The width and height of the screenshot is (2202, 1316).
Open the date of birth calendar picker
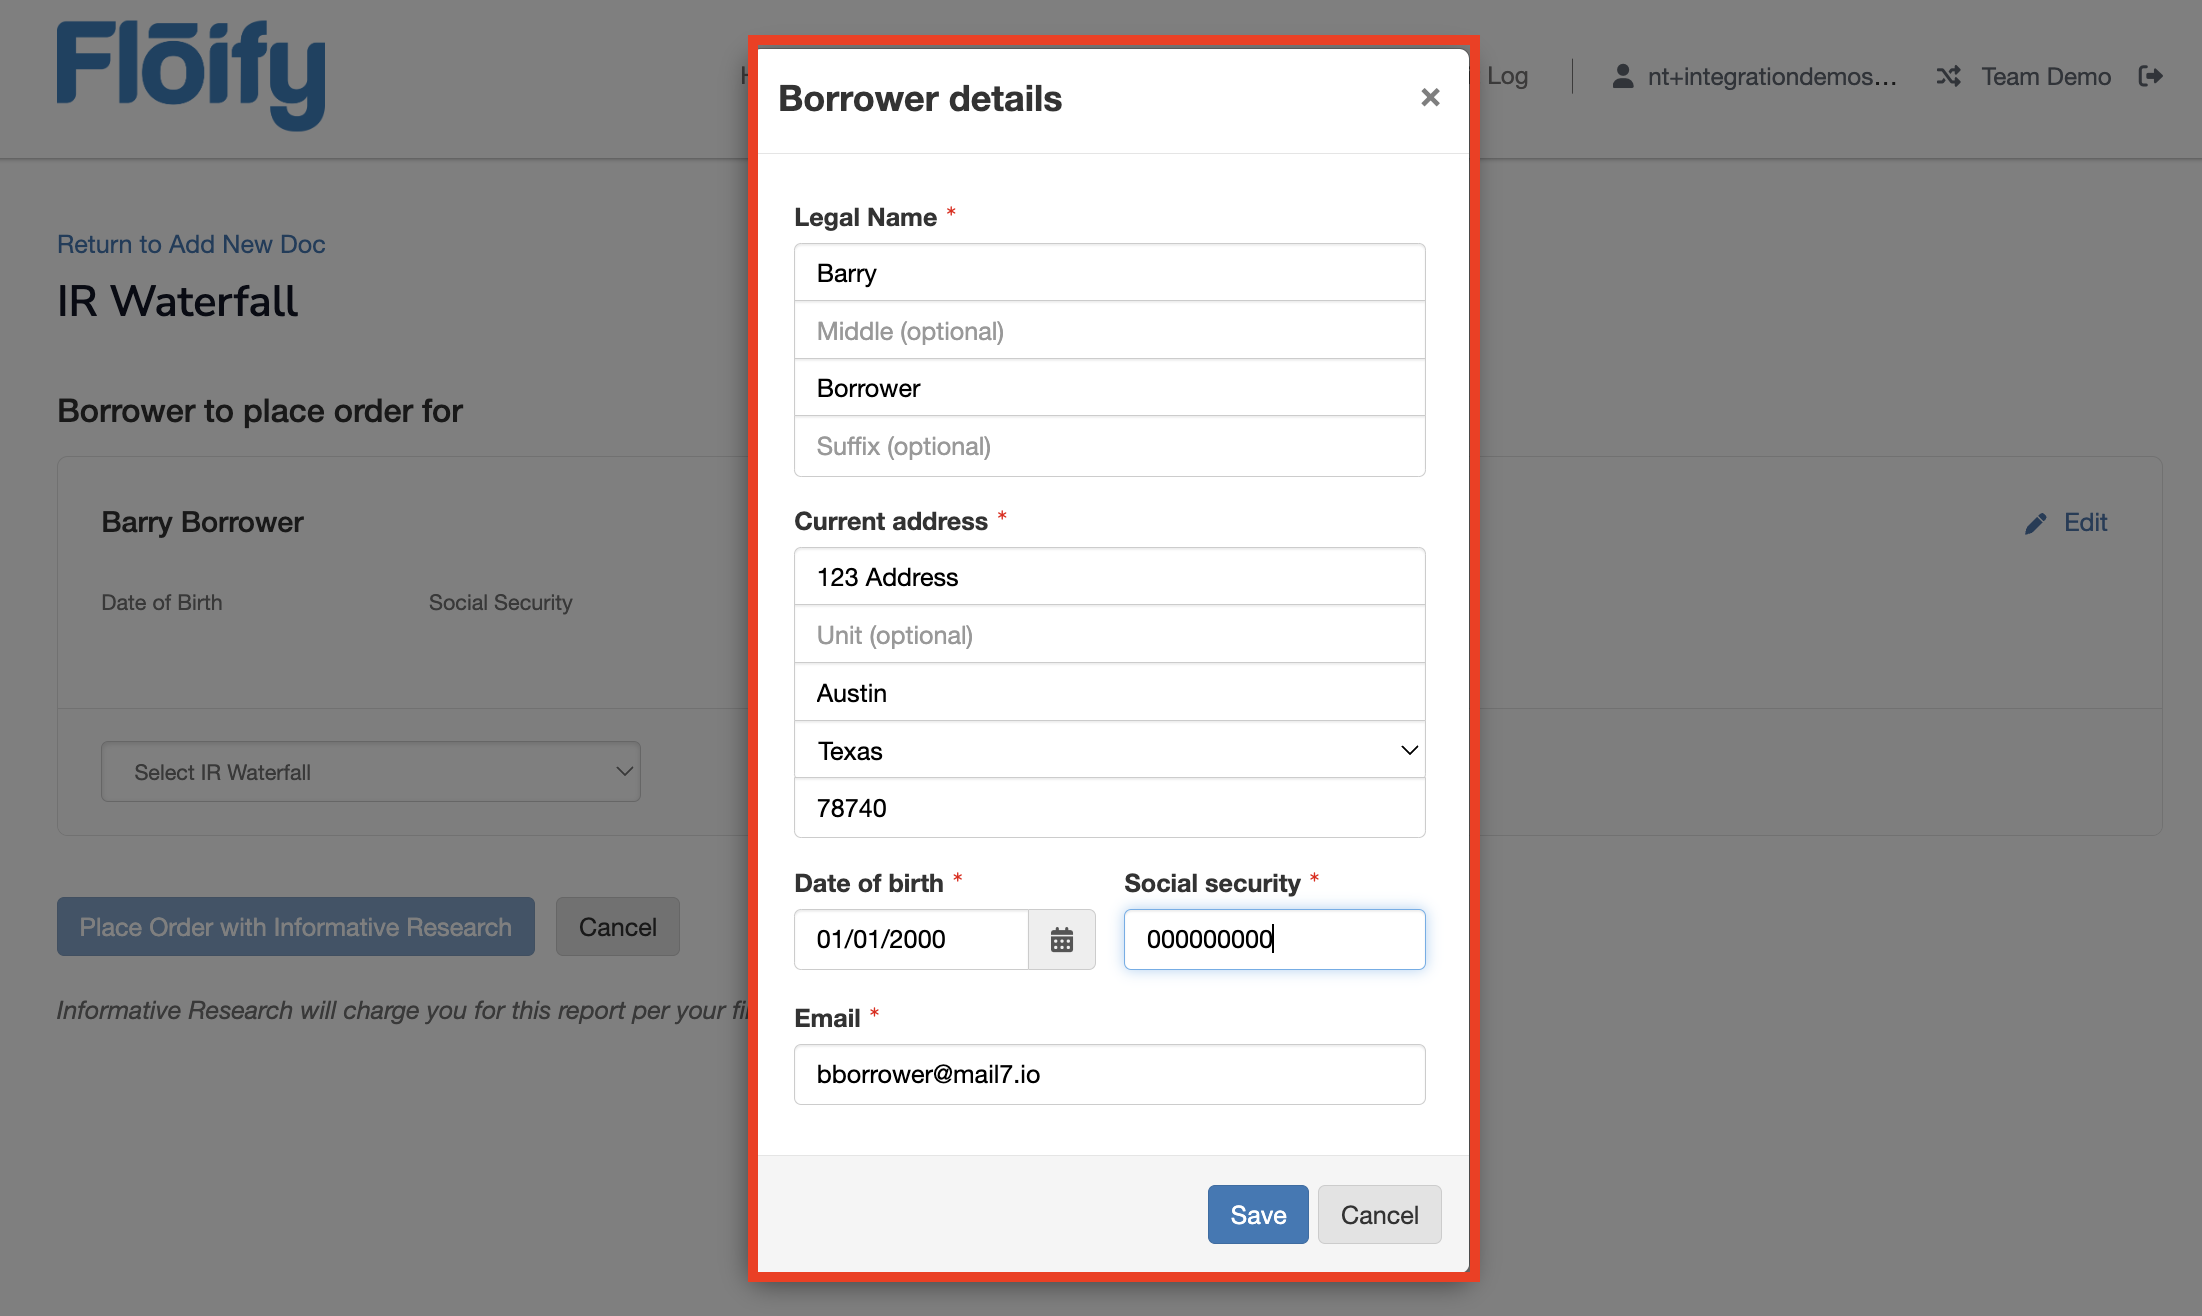click(x=1061, y=939)
